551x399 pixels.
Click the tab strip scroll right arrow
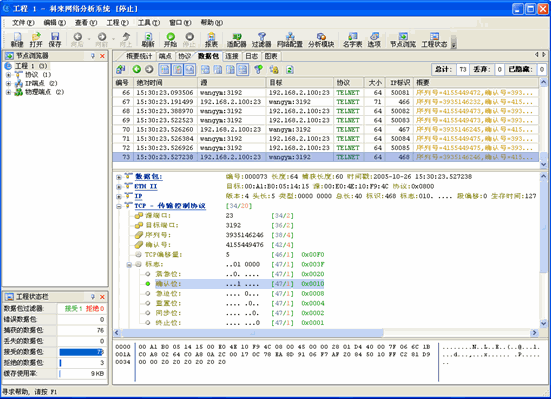pyautogui.click(x=544, y=55)
